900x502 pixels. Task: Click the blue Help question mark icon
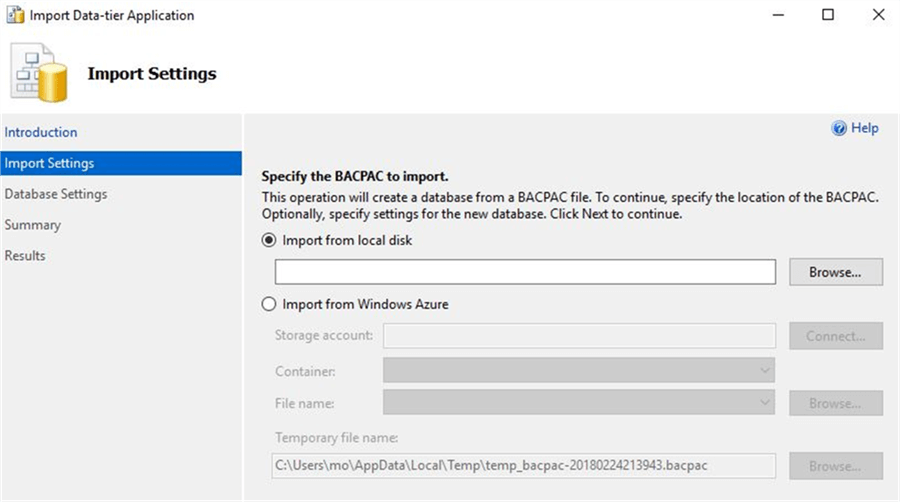point(839,128)
